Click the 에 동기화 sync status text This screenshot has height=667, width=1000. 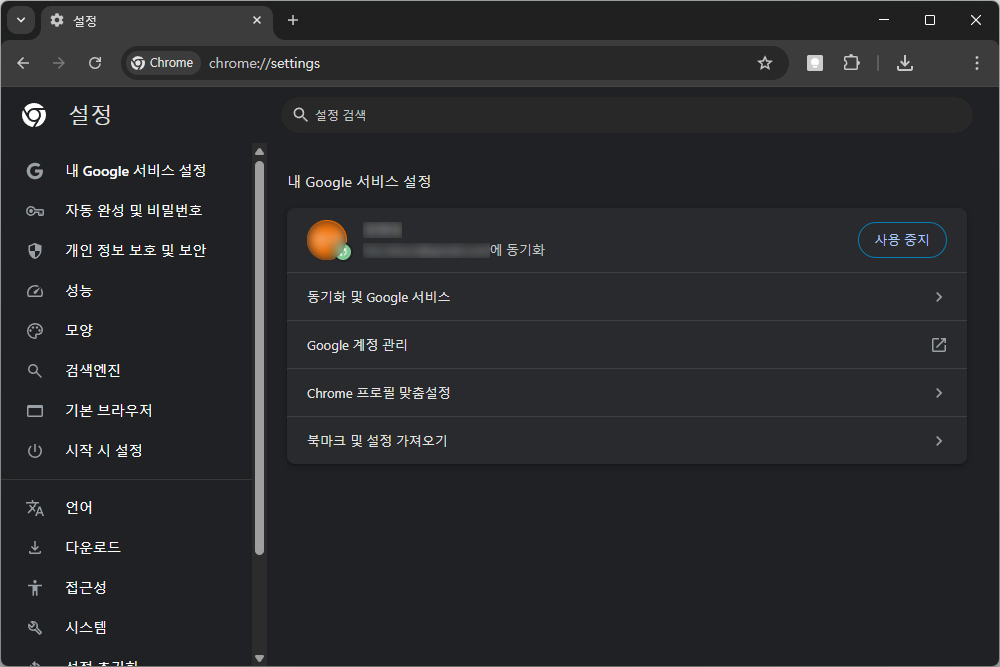[x=517, y=250]
